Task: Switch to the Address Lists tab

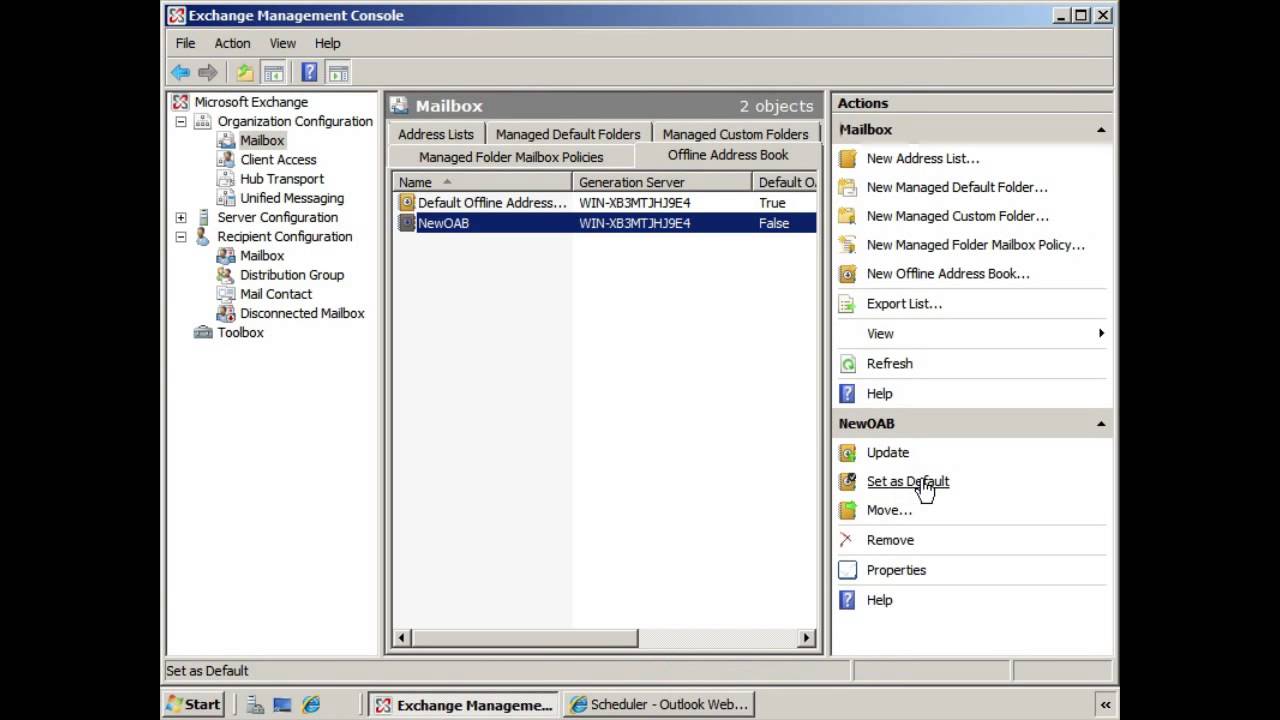Action: click(x=436, y=134)
